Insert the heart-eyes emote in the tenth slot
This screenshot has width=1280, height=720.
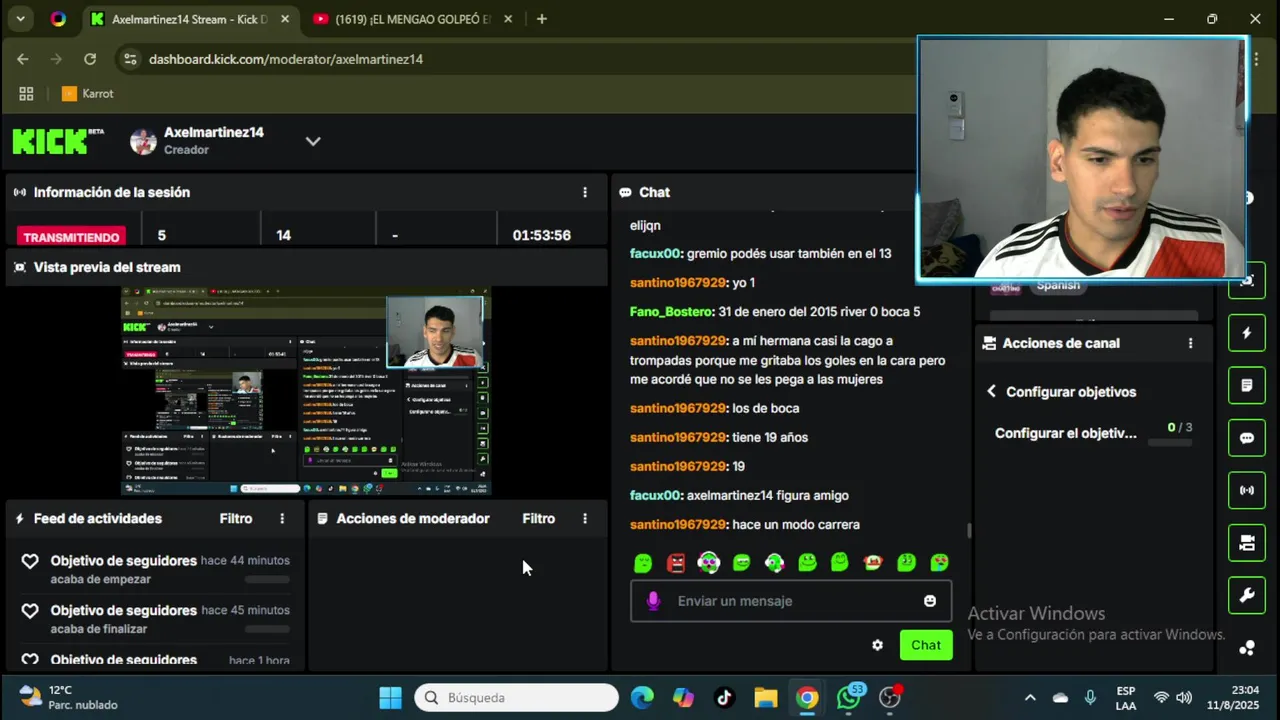tap(939, 563)
